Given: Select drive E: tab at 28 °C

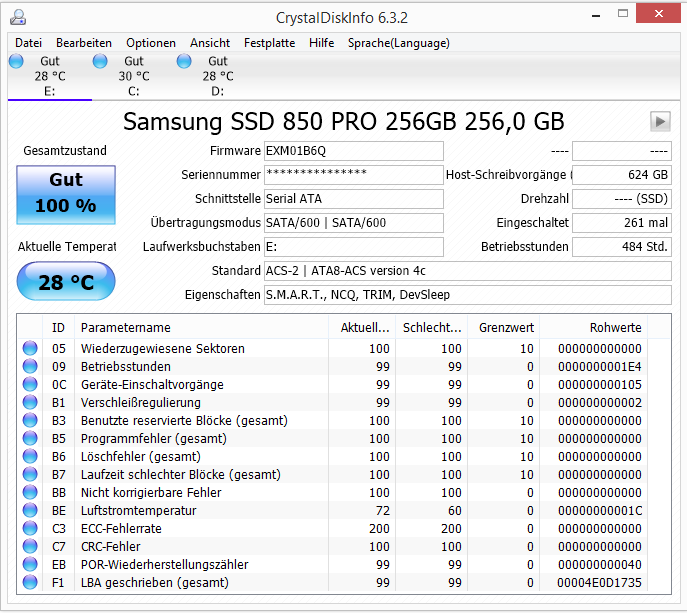Looking at the screenshot, I should [50, 76].
